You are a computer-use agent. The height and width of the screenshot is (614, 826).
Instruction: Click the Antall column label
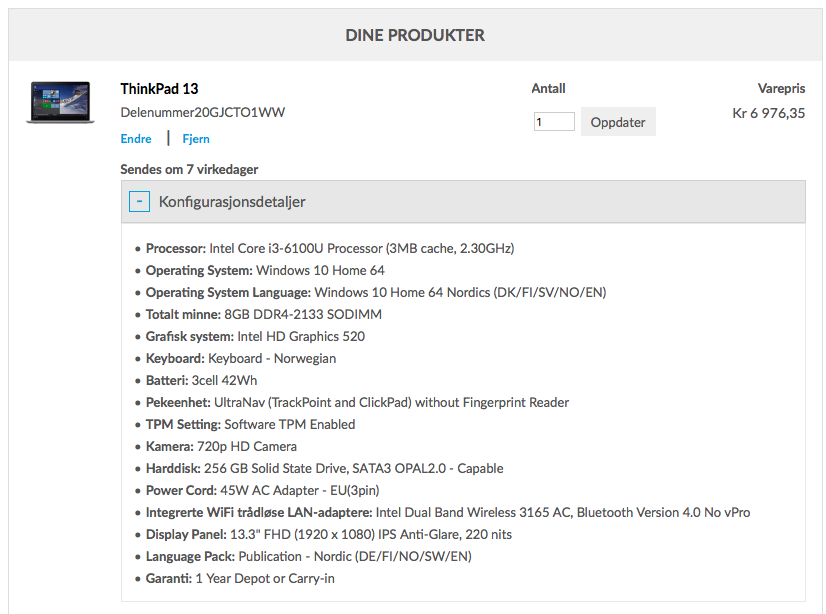[548, 88]
